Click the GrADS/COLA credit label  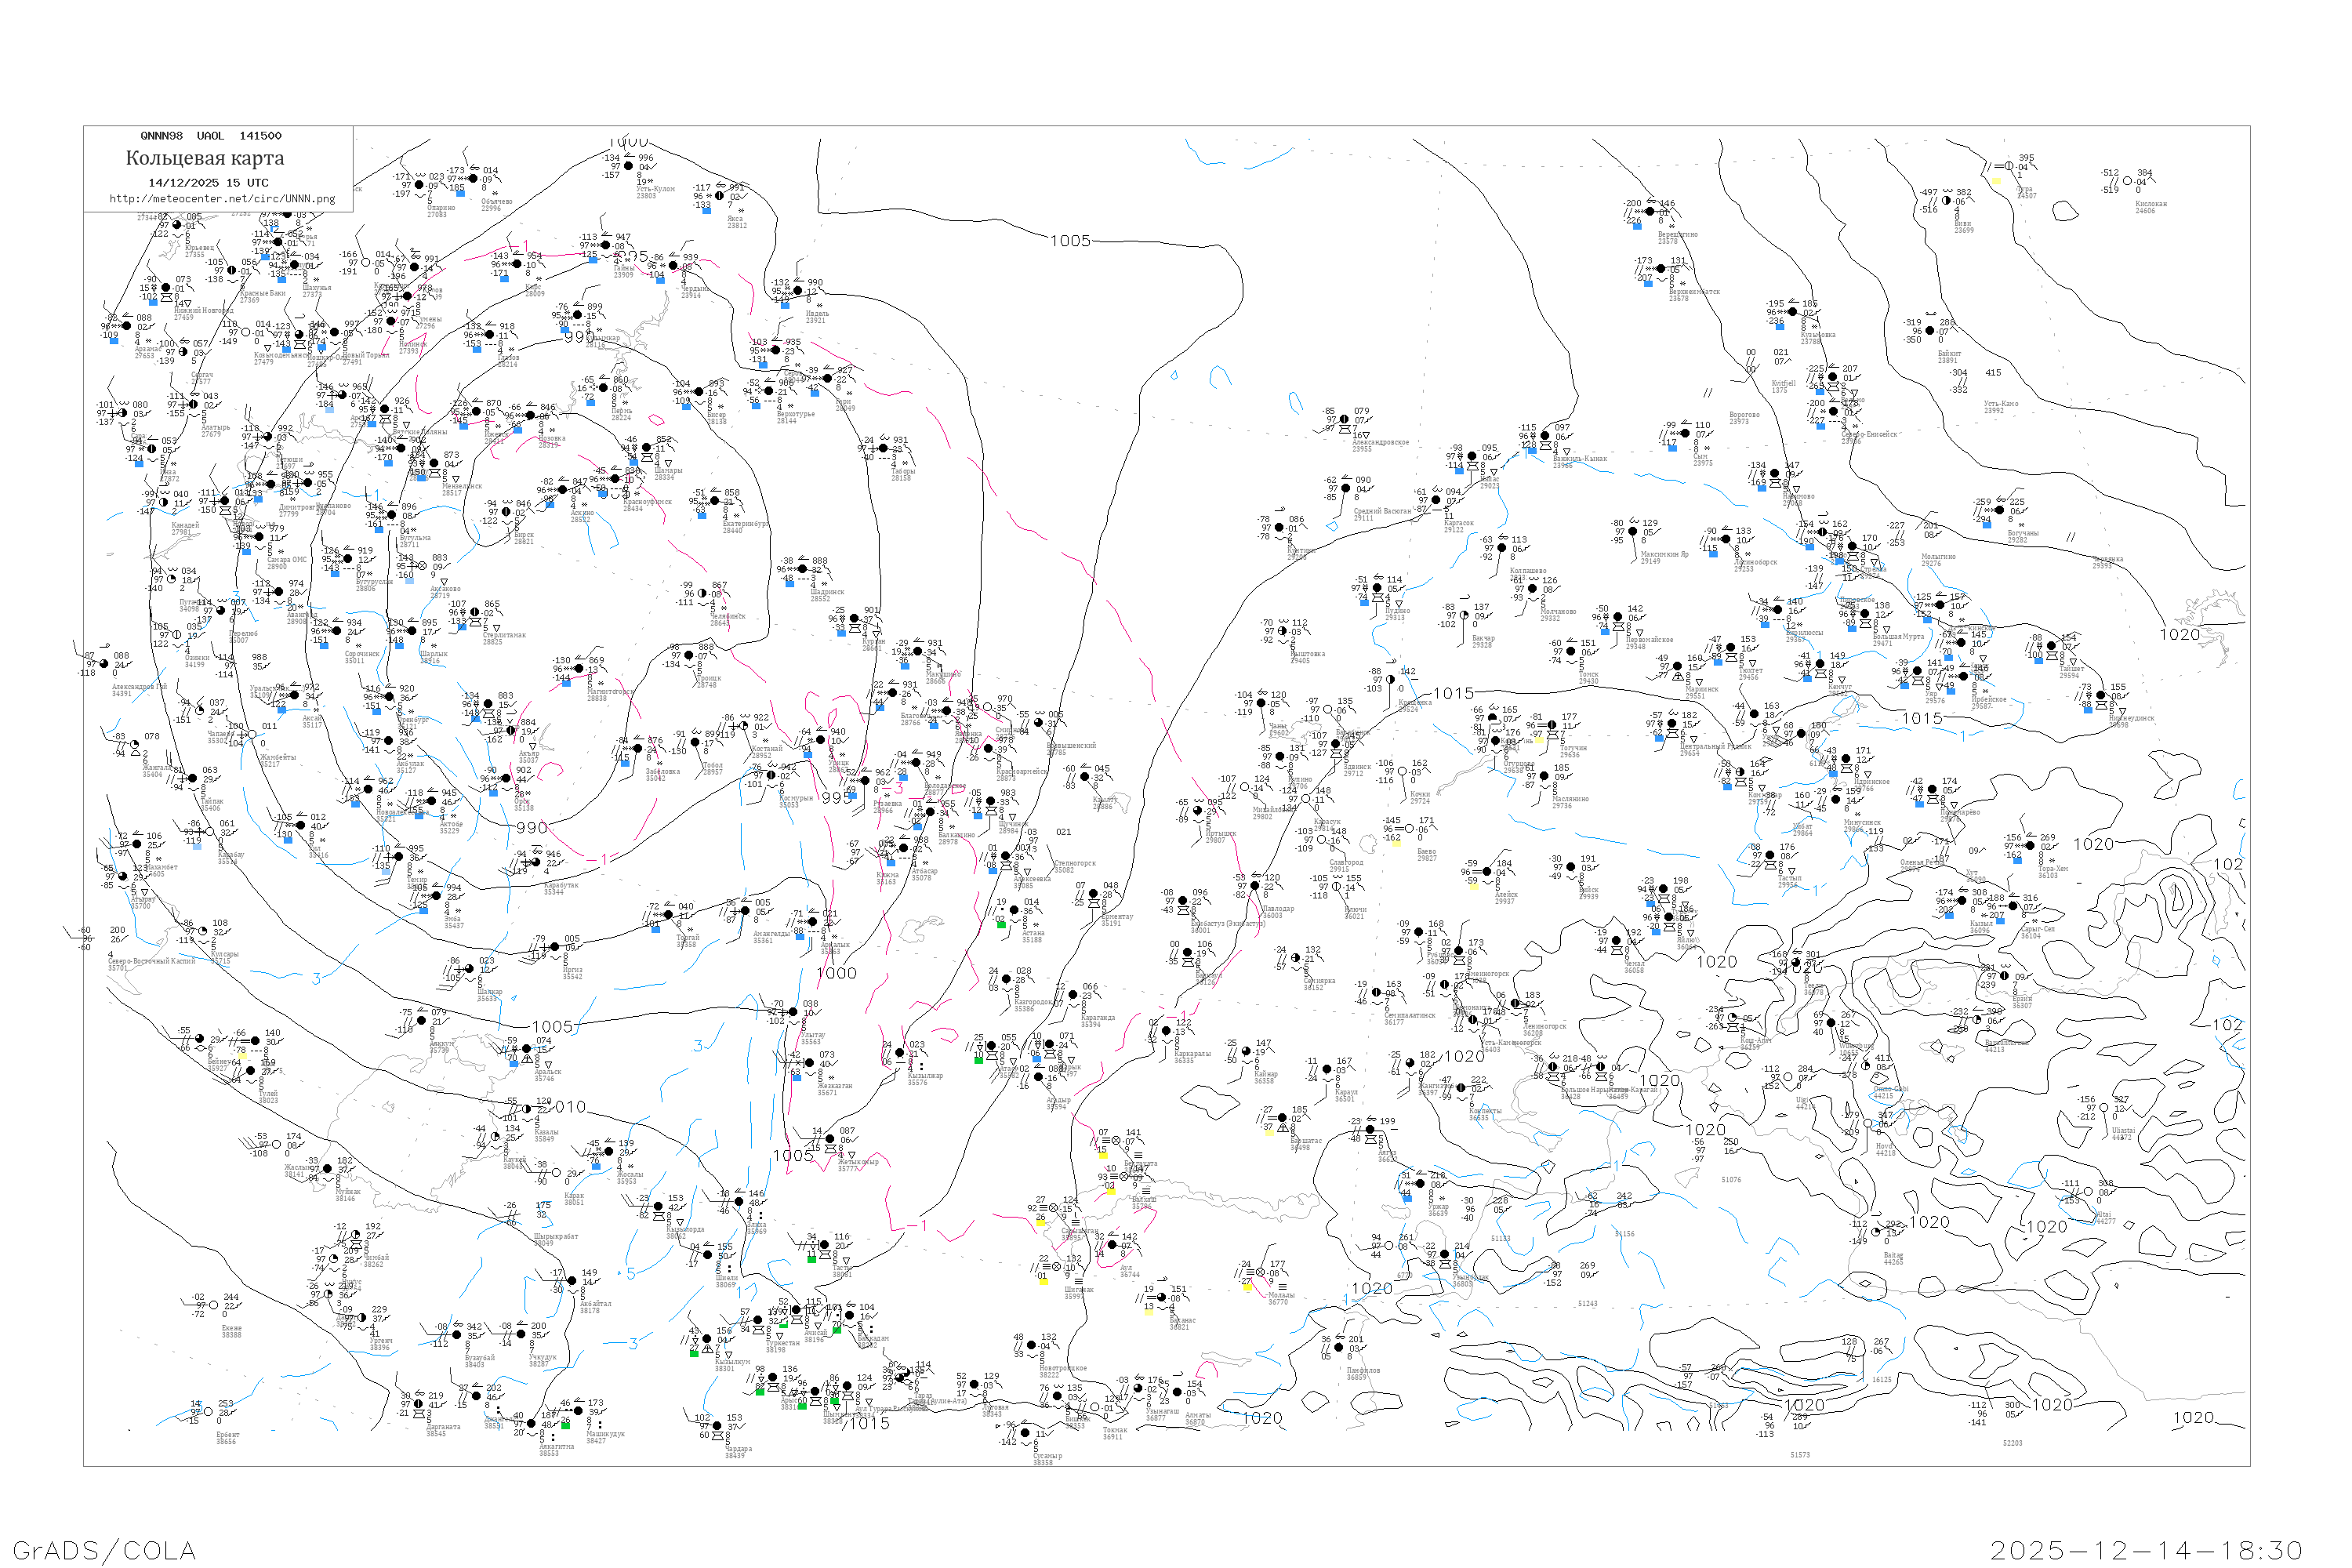104,1550
